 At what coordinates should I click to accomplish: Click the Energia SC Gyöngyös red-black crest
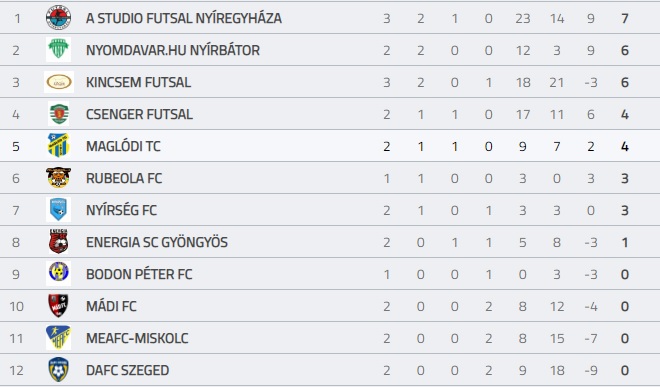point(59,242)
